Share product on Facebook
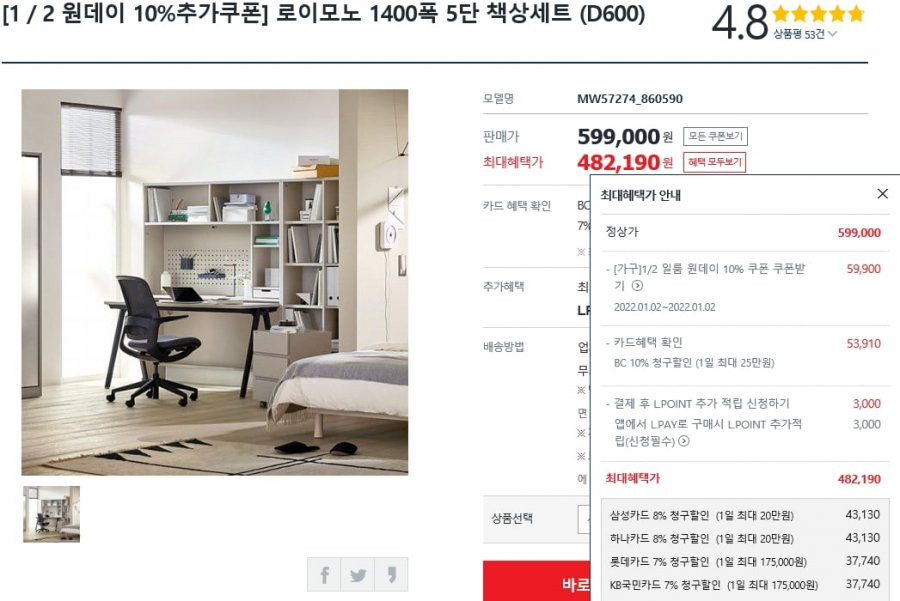 (x=324, y=574)
